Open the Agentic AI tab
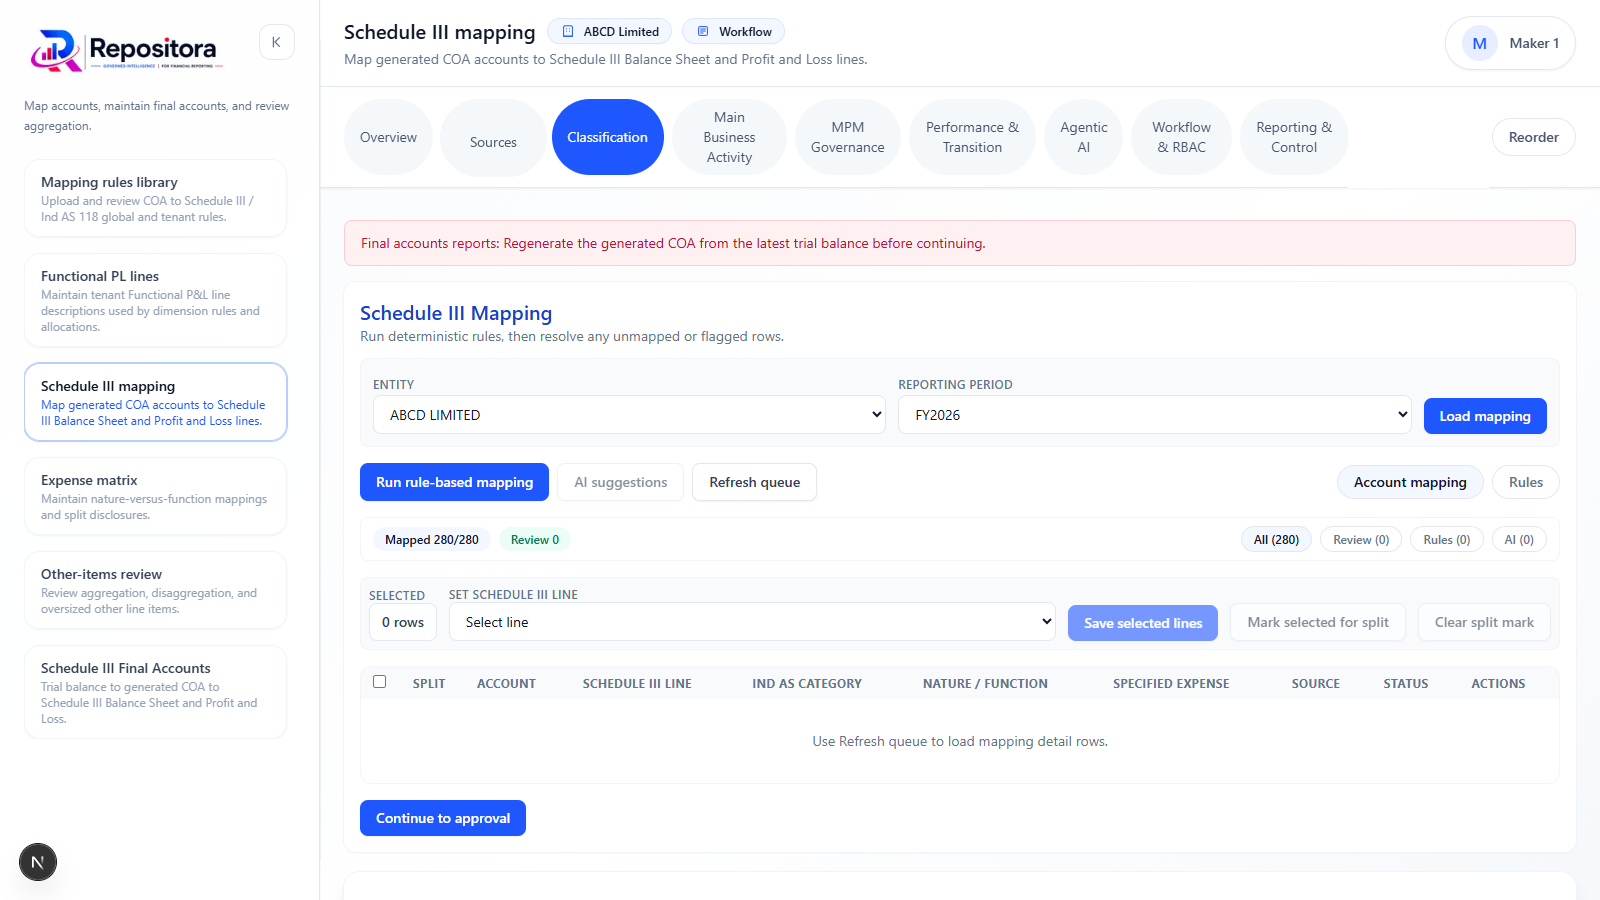 (1084, 137)
